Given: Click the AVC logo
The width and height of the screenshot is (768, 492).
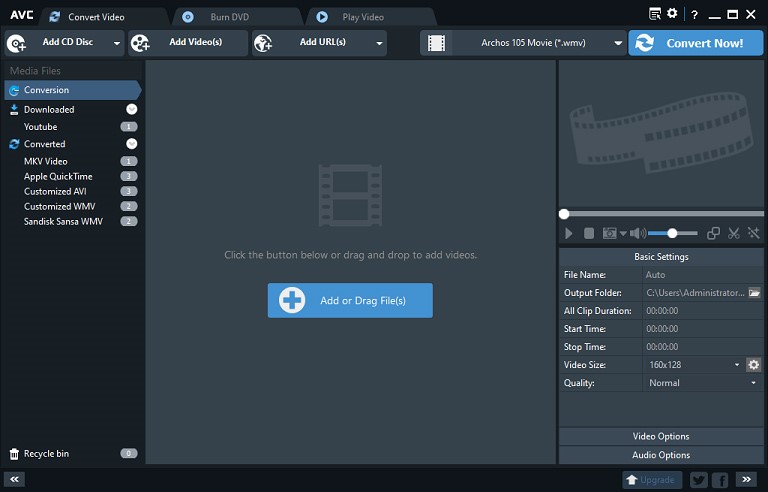Looking at the screenshot, I should (22, 15).
